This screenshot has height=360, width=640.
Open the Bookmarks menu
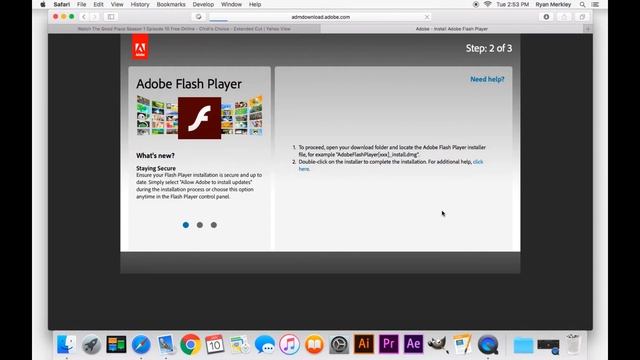(x=171, y=4)
